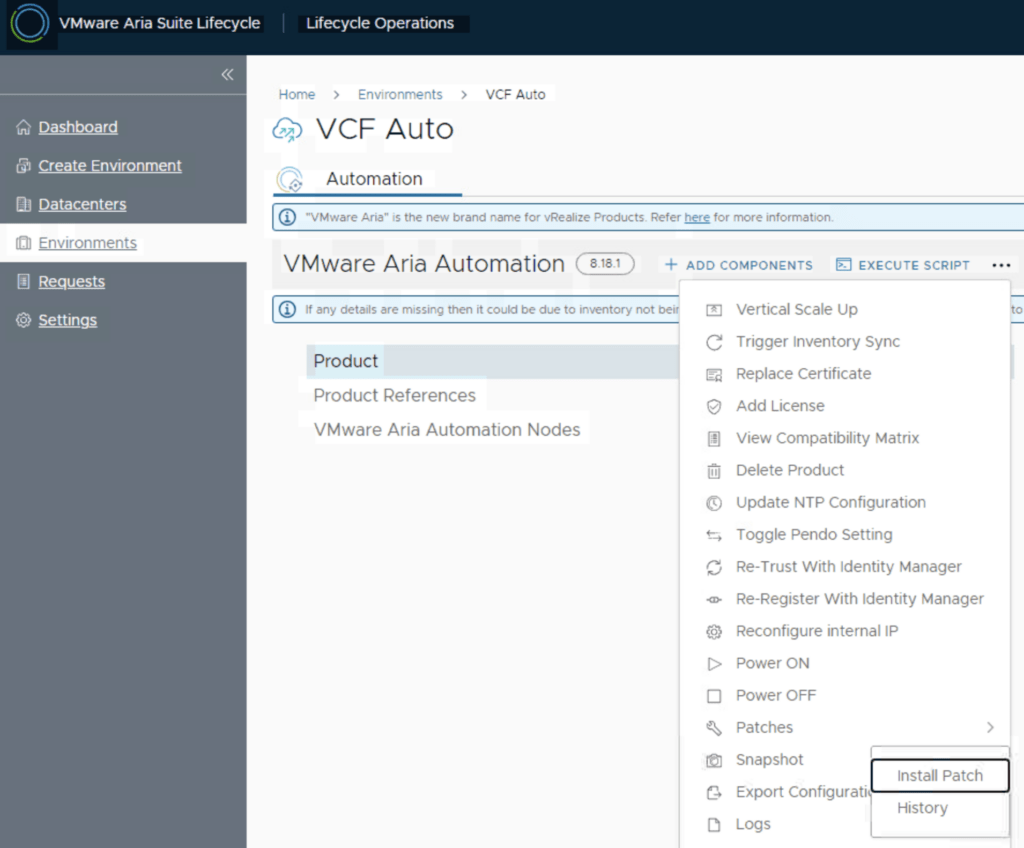Expand the Patches submenu arrow
The height and width of the screenshot is (848, 1024).
click(x=990, y=728)
